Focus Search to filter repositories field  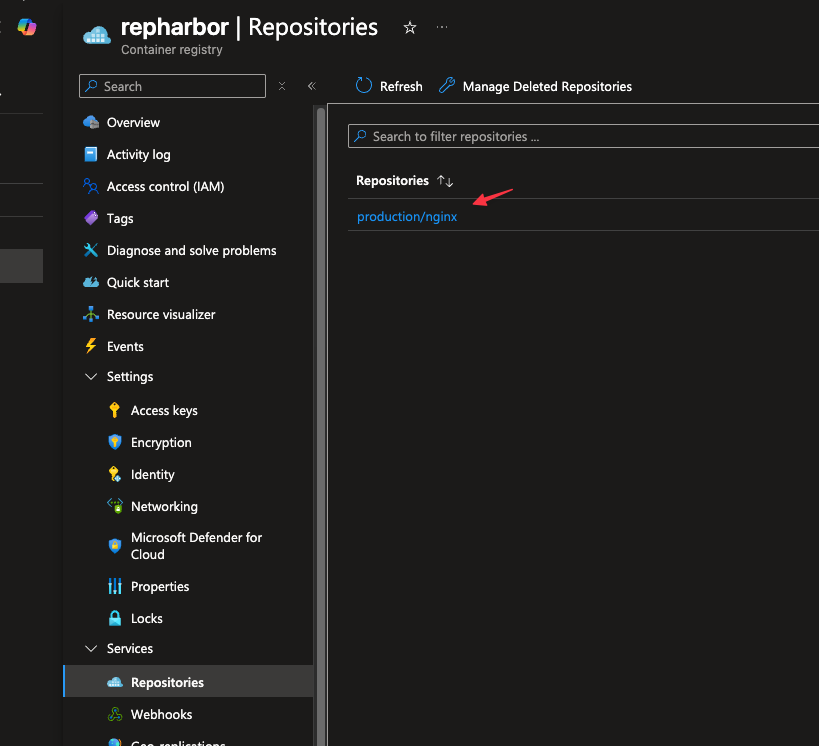coord(583,136)
